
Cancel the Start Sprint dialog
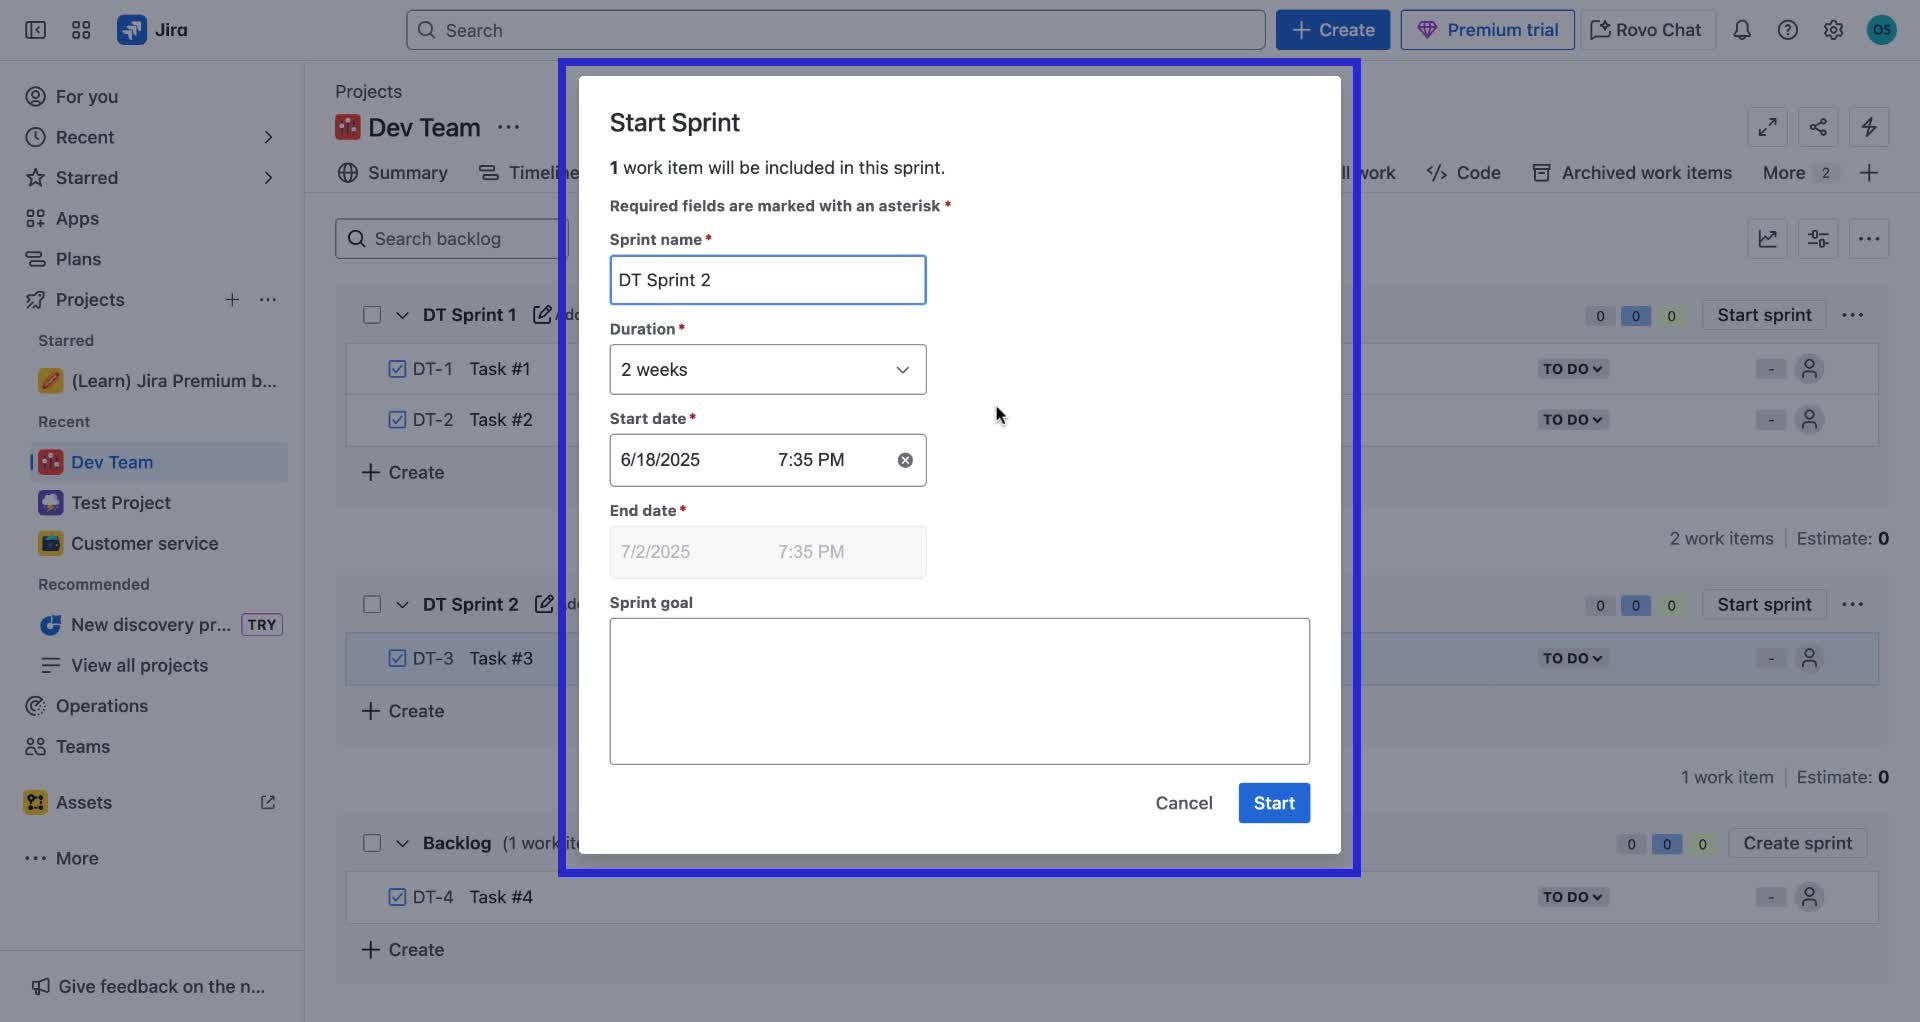(1183, 802)
